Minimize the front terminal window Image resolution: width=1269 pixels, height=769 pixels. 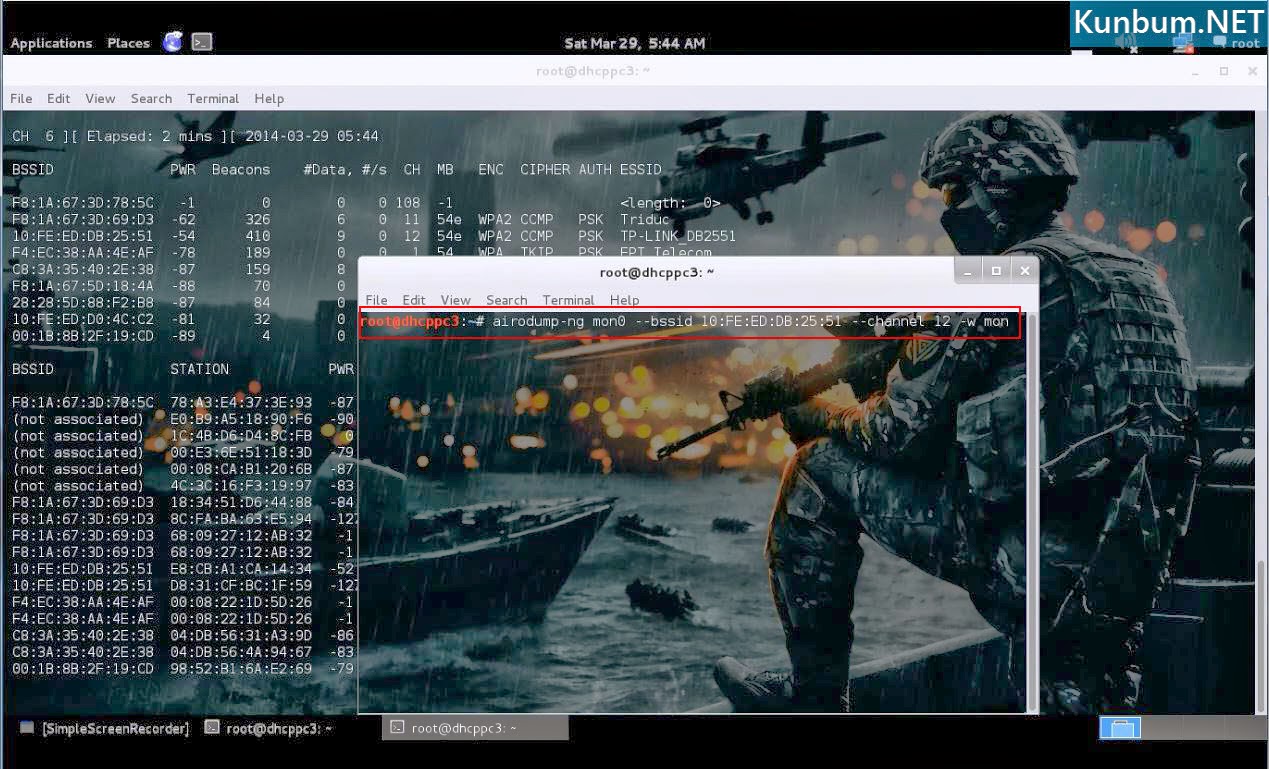[967, 271]
